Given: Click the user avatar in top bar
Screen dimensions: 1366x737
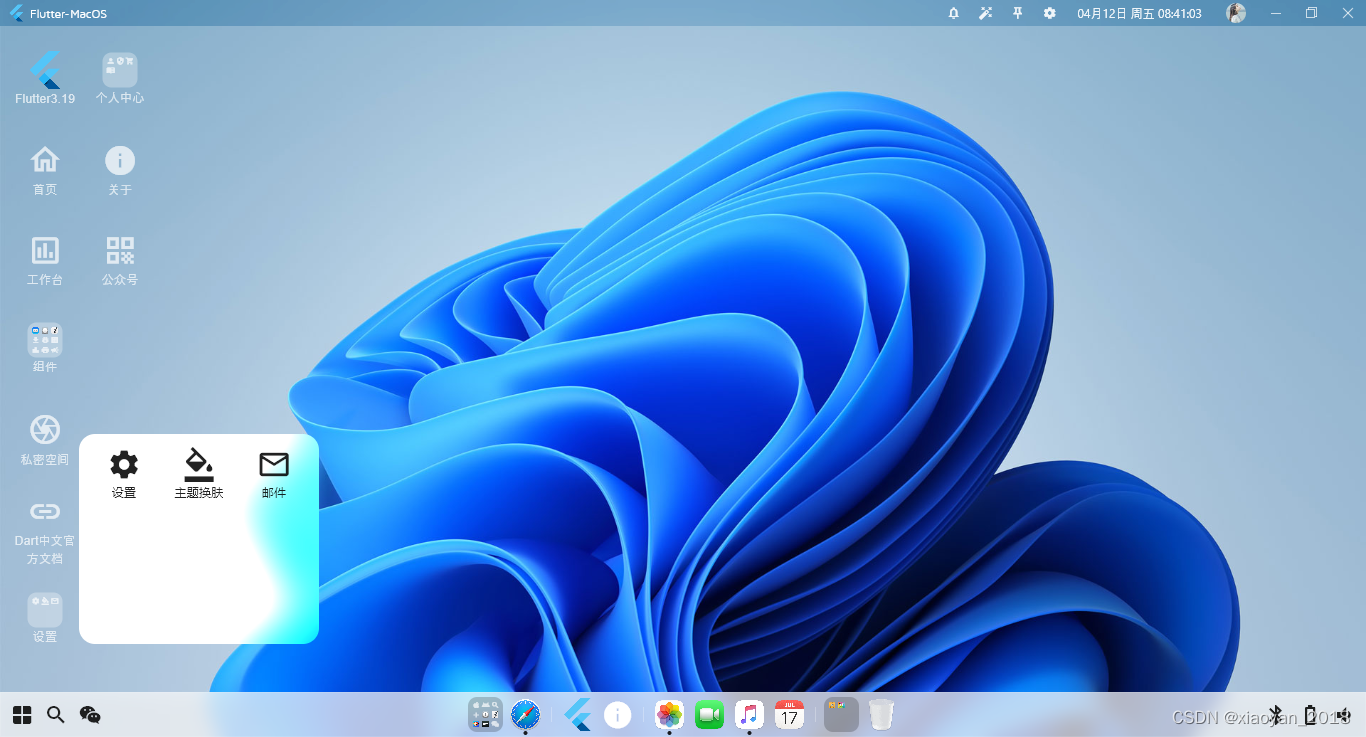Looking at the screenshot, I should click(1236, 13).
